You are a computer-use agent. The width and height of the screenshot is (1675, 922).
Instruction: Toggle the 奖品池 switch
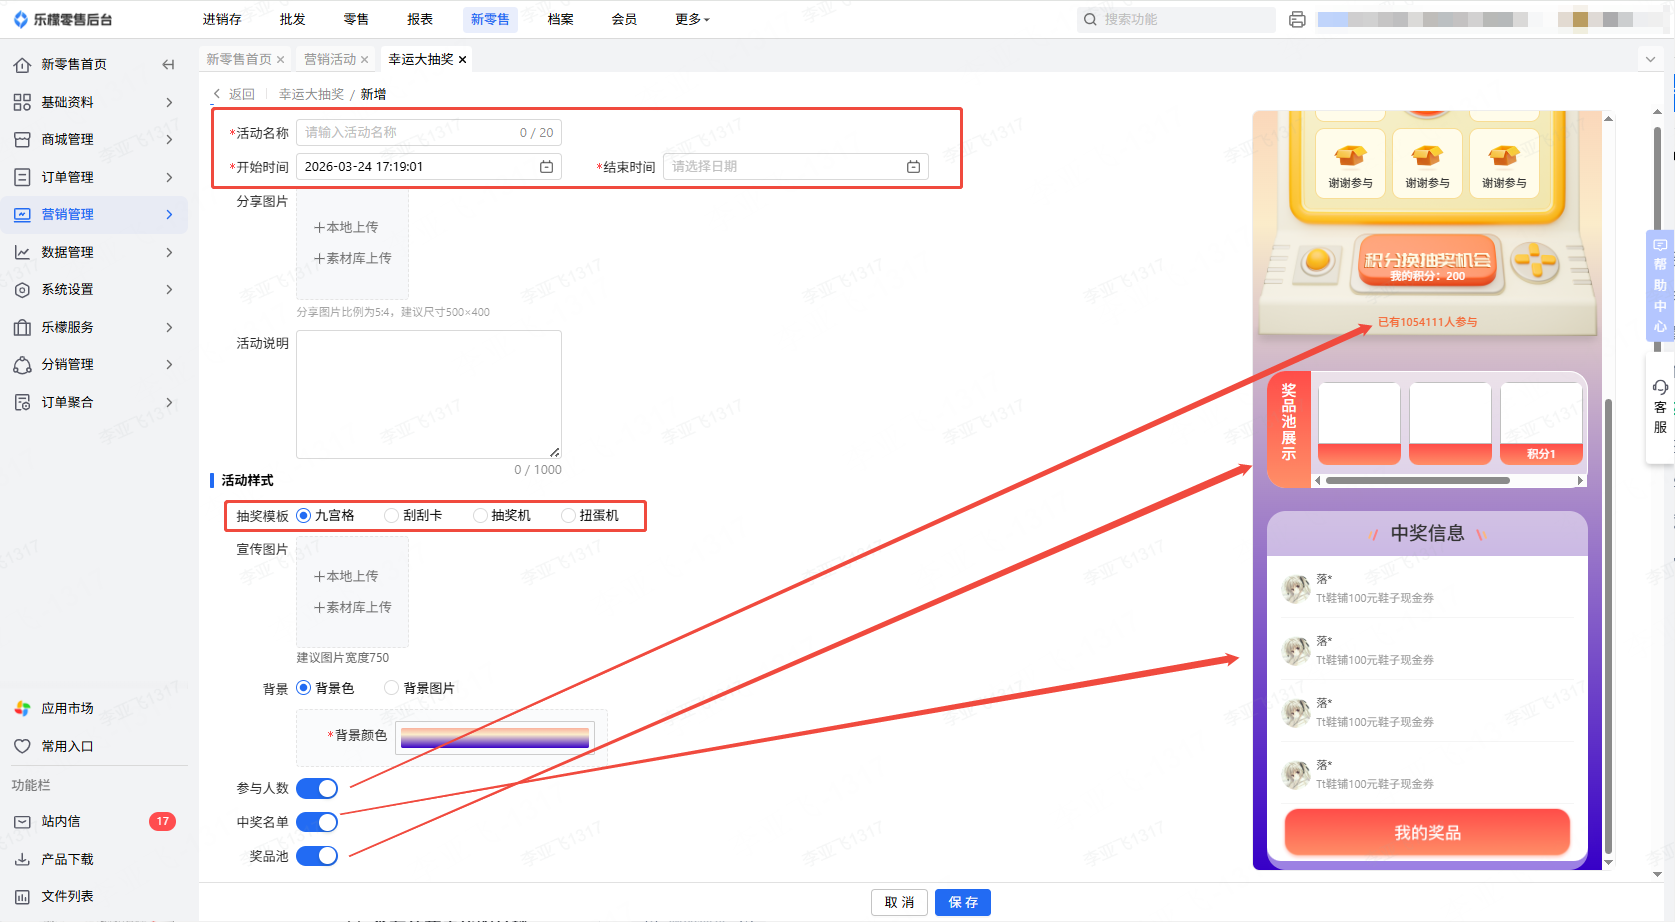click(317, 856)
